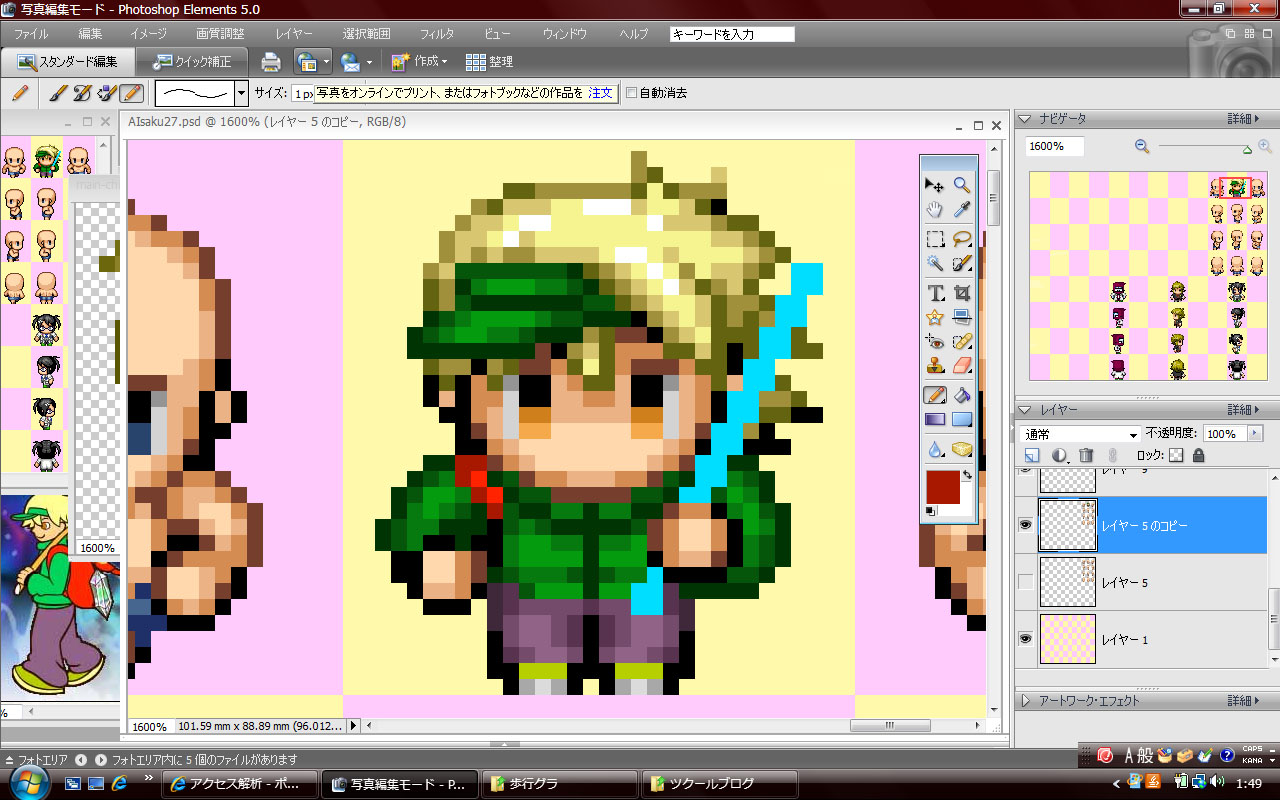Activate the Lasso tool

click(962, 239)
